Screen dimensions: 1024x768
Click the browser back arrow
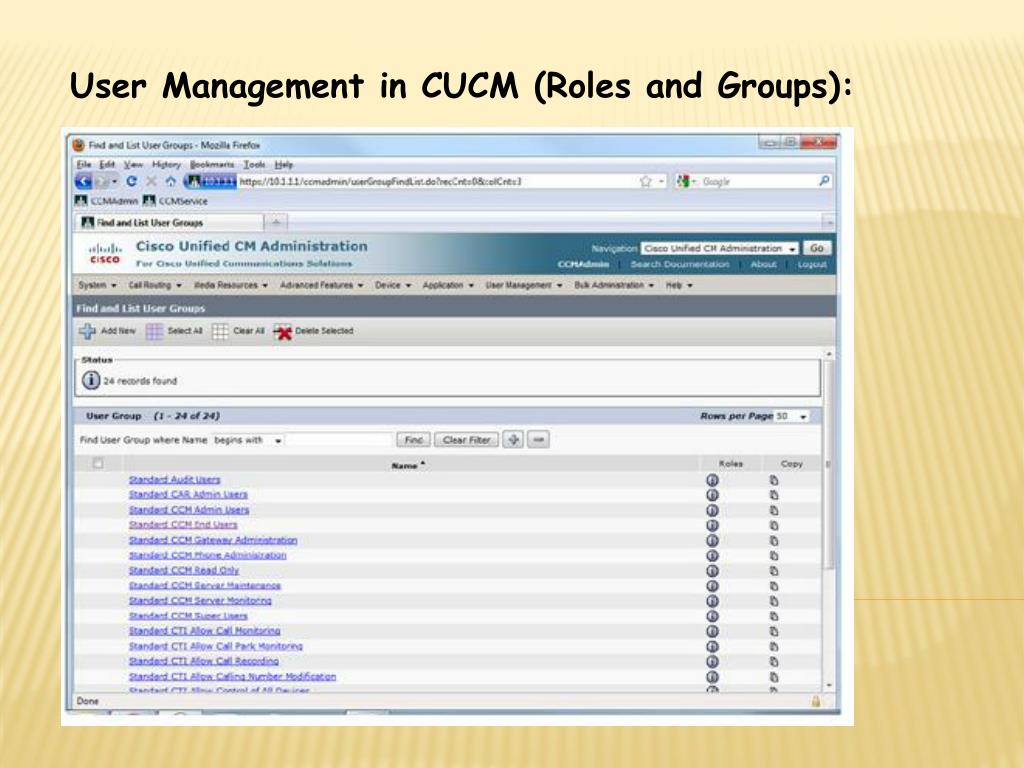pos(84,182)
